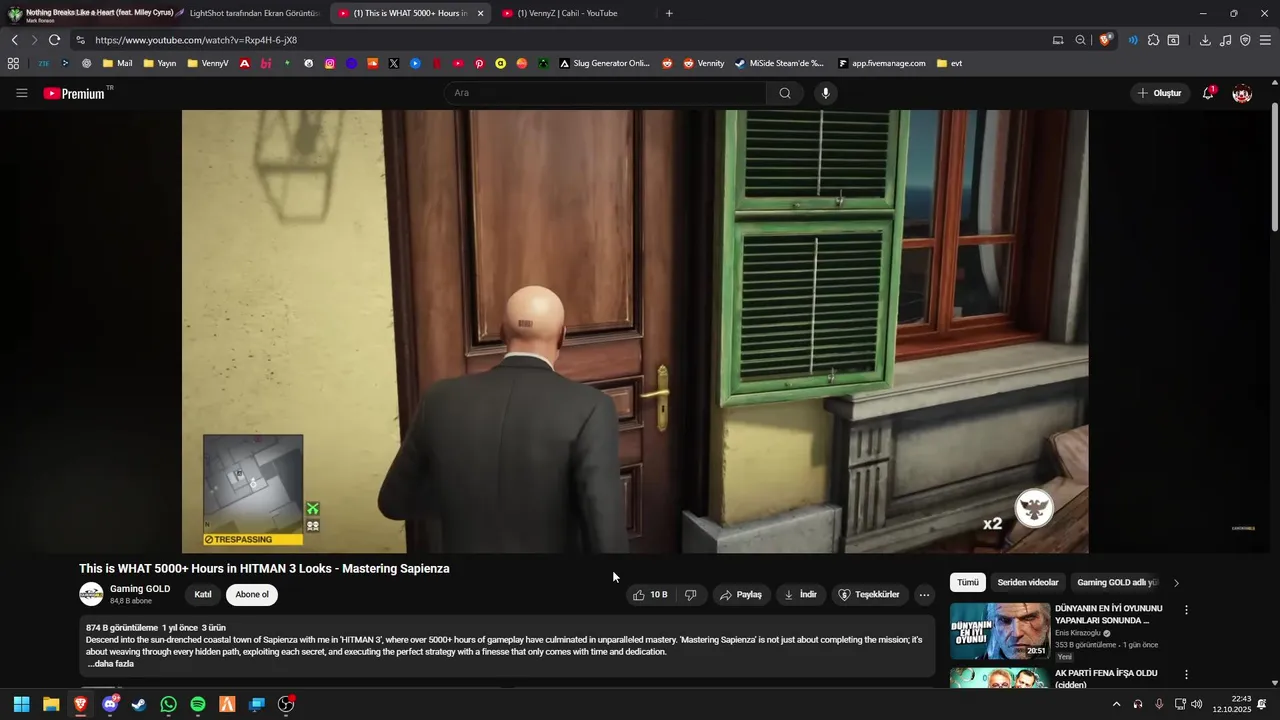The image size is (1280, 720).
Task: Go back to previous page
Action: [x=15, y=40]
